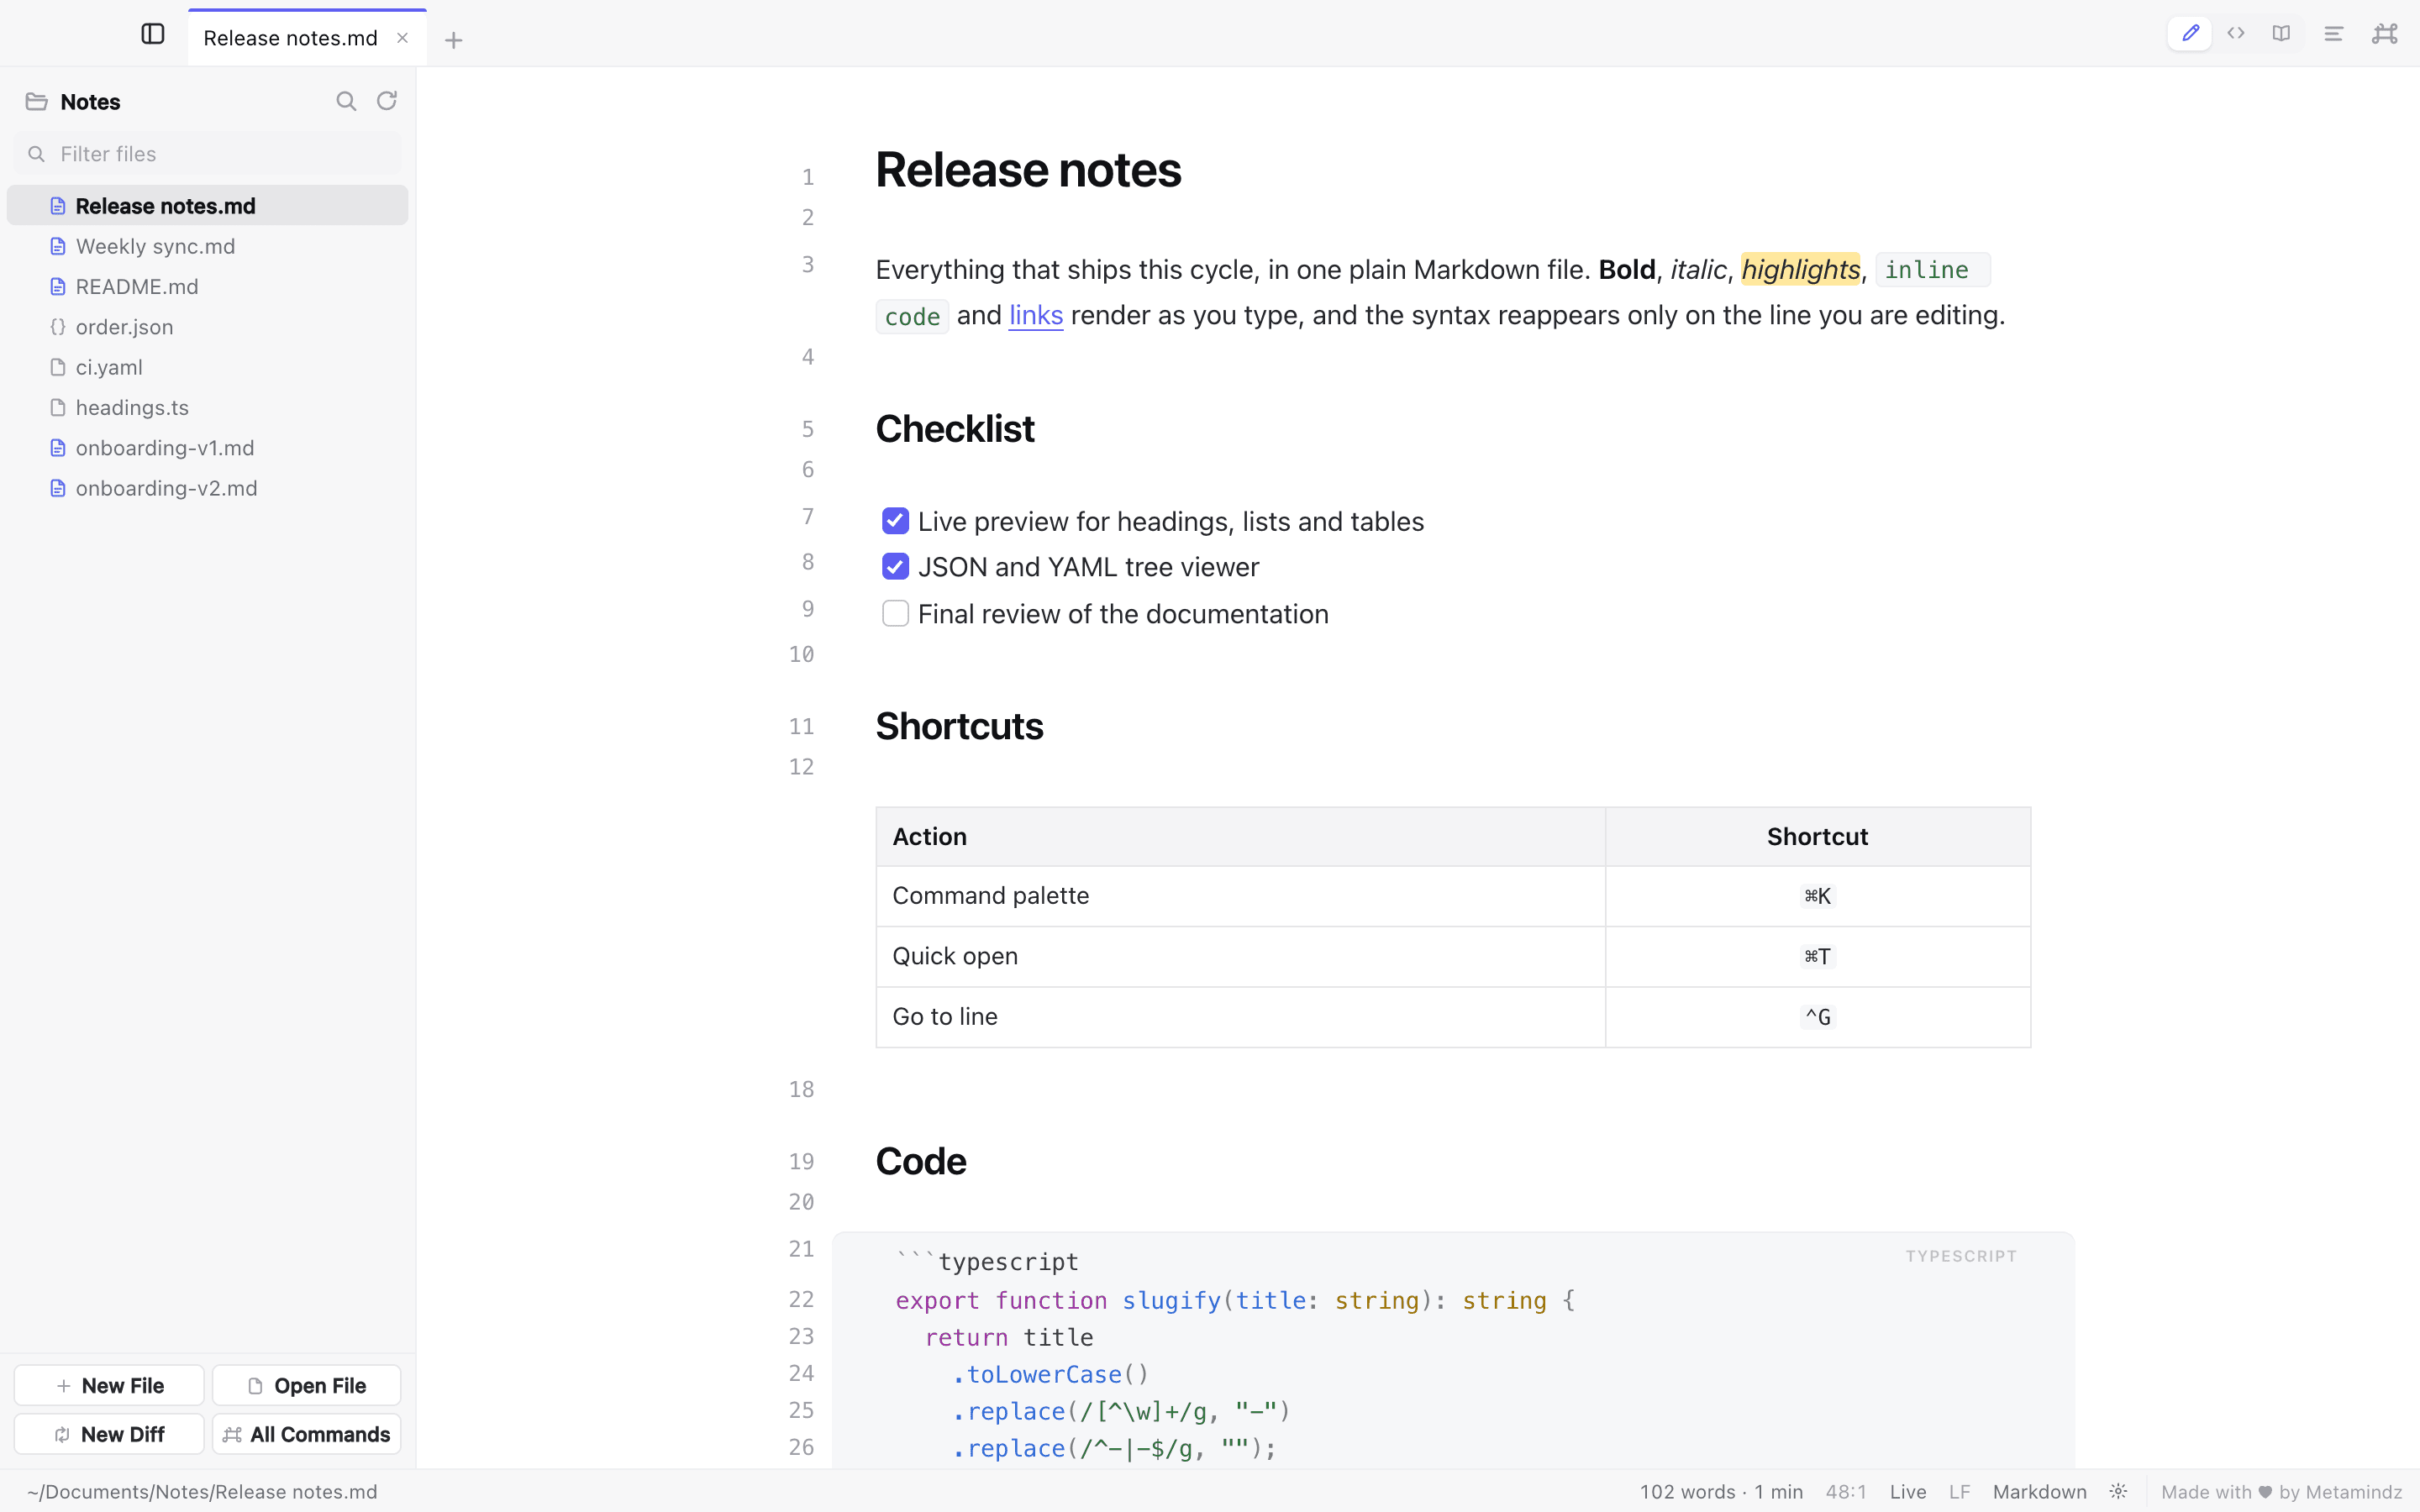Open order.json file
Viewport: 2420px width, 1512px height.
(208, 327)
